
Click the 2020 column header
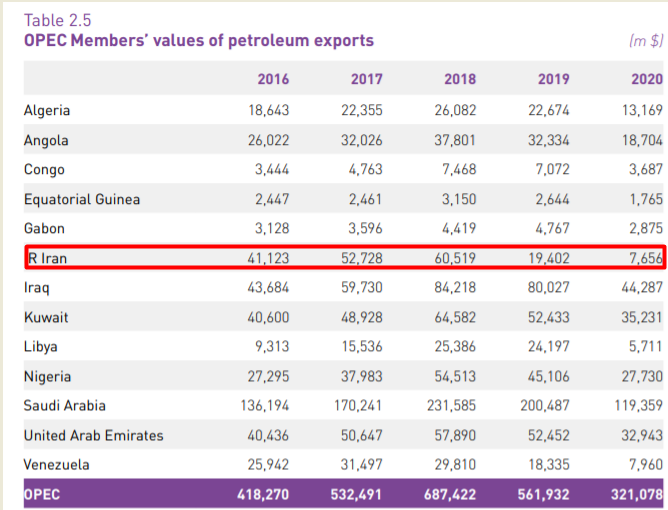tap(647, 79)
